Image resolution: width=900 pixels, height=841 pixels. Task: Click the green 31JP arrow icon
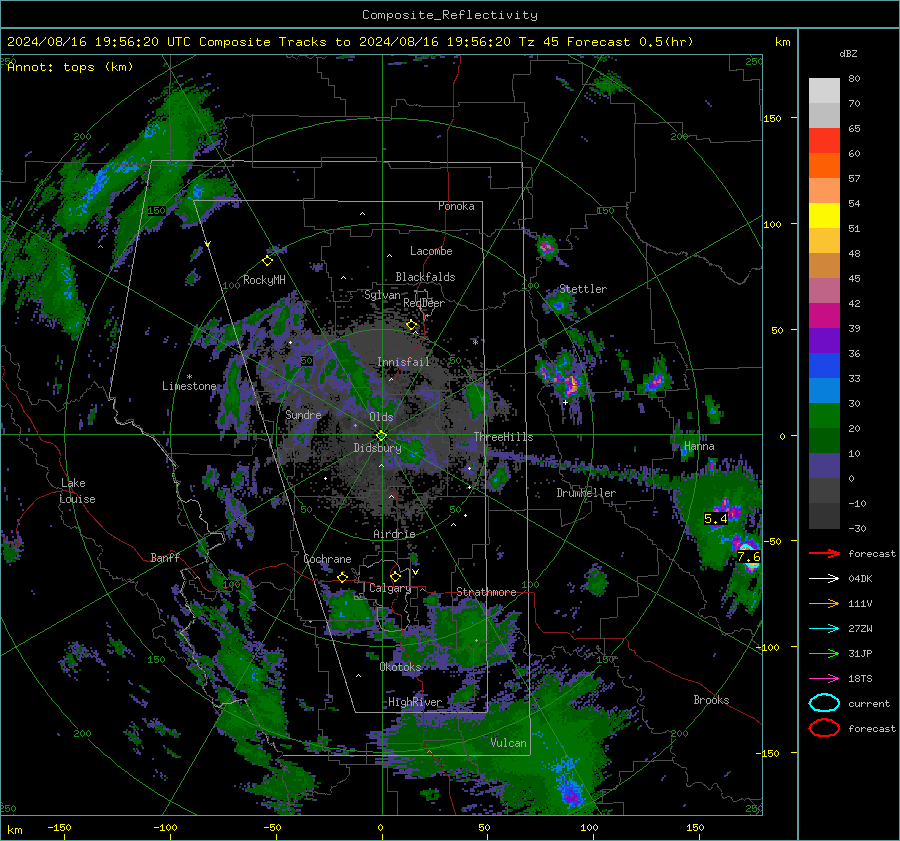coord(824,653)
